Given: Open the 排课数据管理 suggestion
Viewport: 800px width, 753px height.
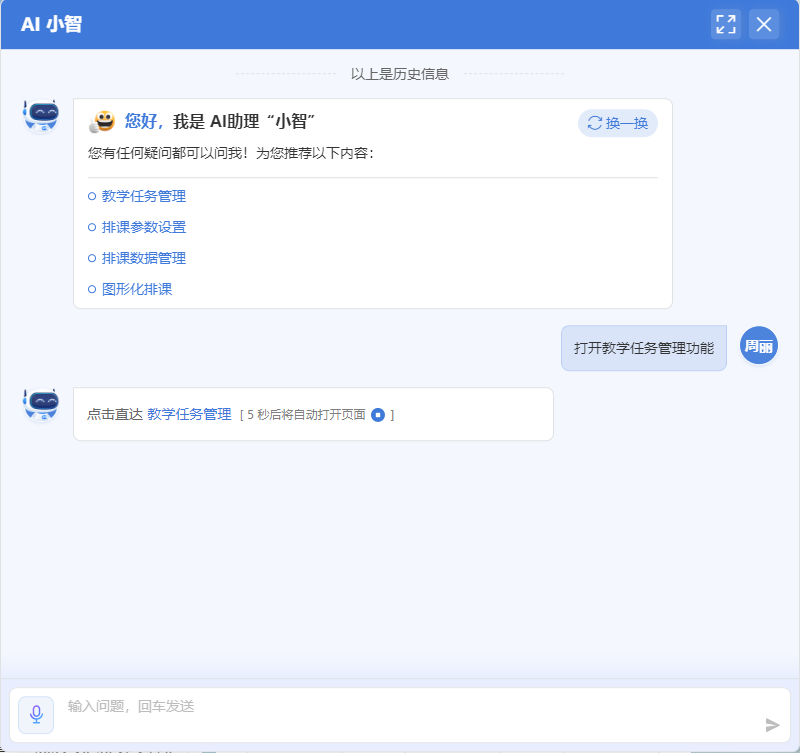Looking at the screenshot, I should [143, 258].
